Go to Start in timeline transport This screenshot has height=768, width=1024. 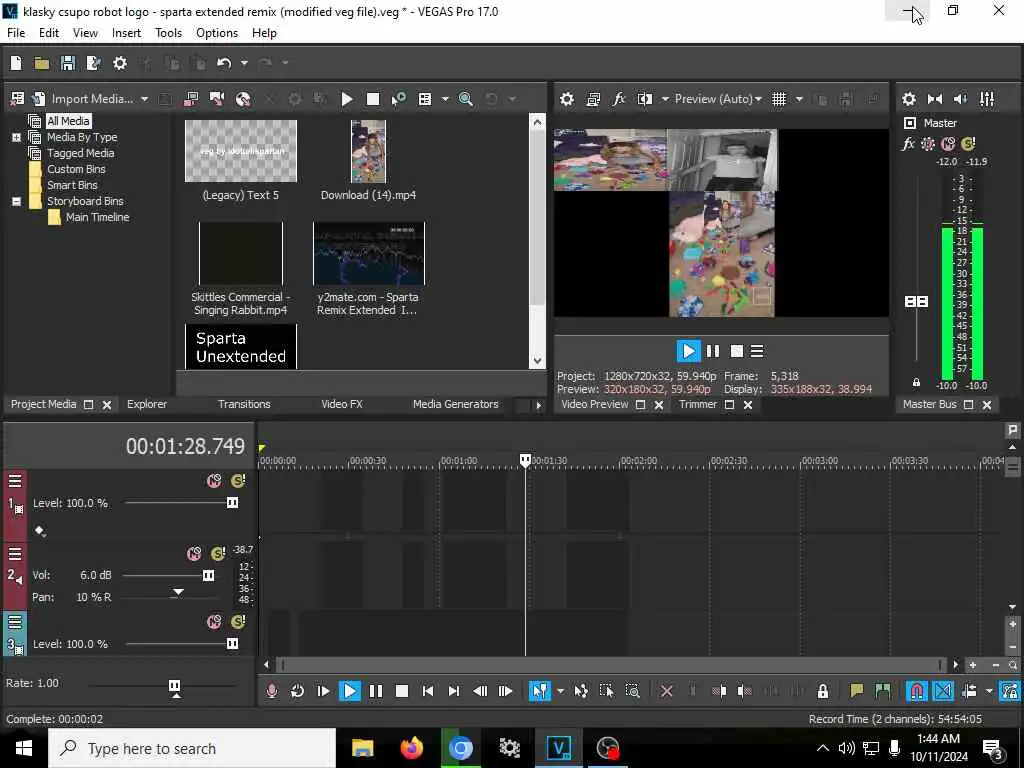coord(428,691)
